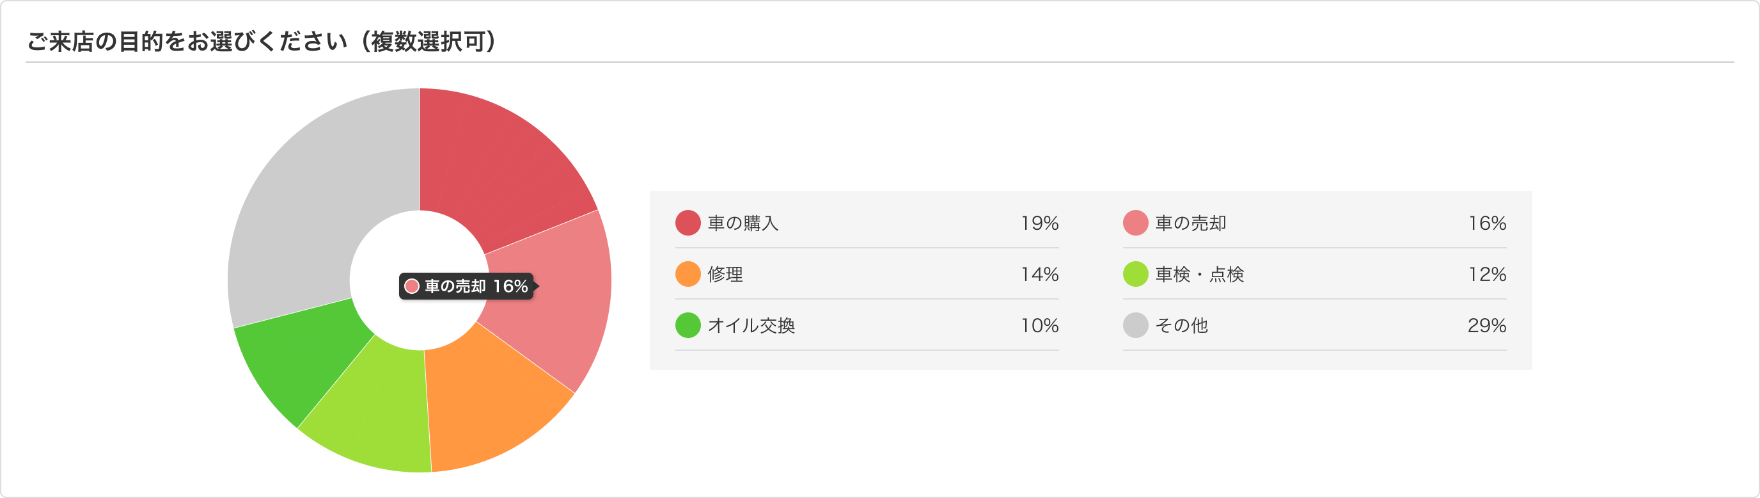The width and height of the screenshot is (1760, 498).
Task: Click the orange 修理 legend dot
Action: point(688,274)
